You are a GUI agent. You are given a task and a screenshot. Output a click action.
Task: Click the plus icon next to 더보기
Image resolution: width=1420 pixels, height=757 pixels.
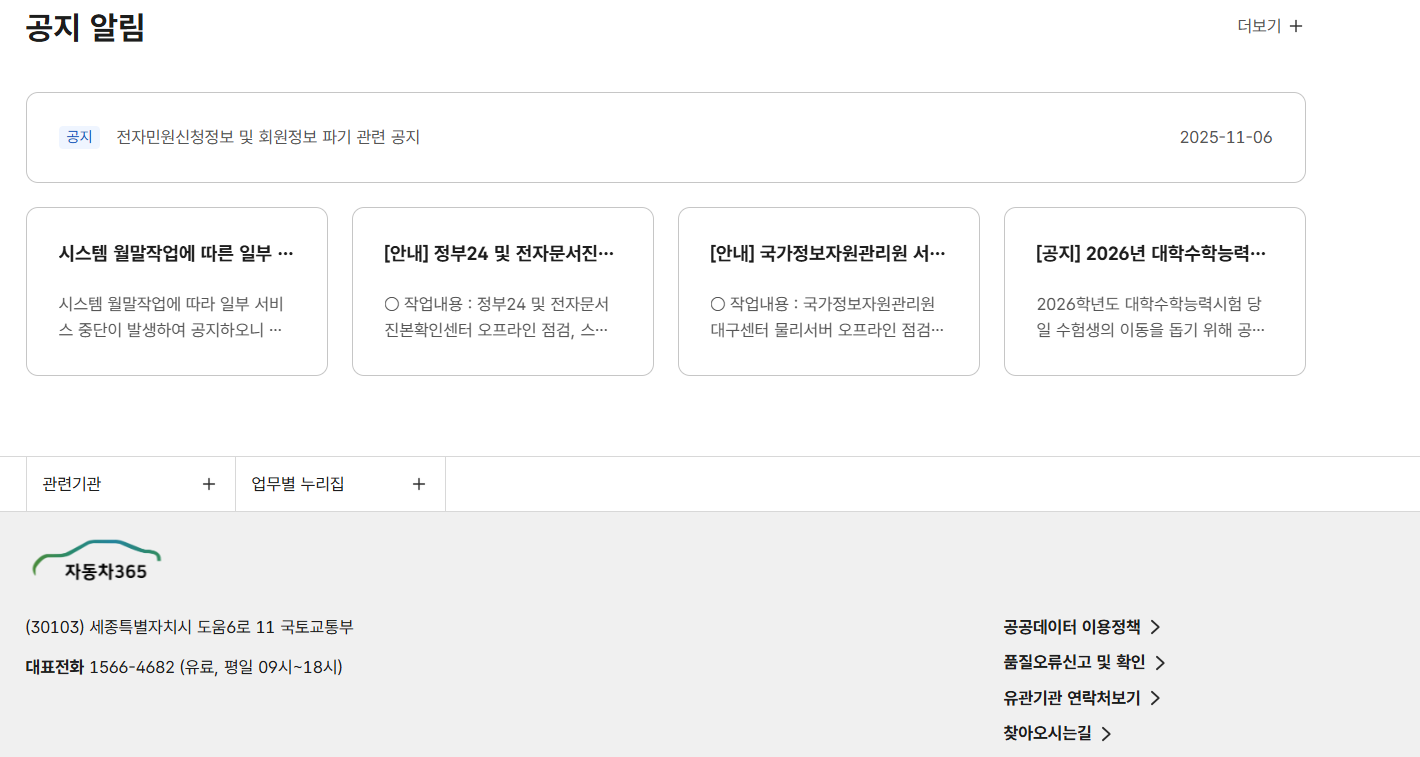[x=1296, y=25]
